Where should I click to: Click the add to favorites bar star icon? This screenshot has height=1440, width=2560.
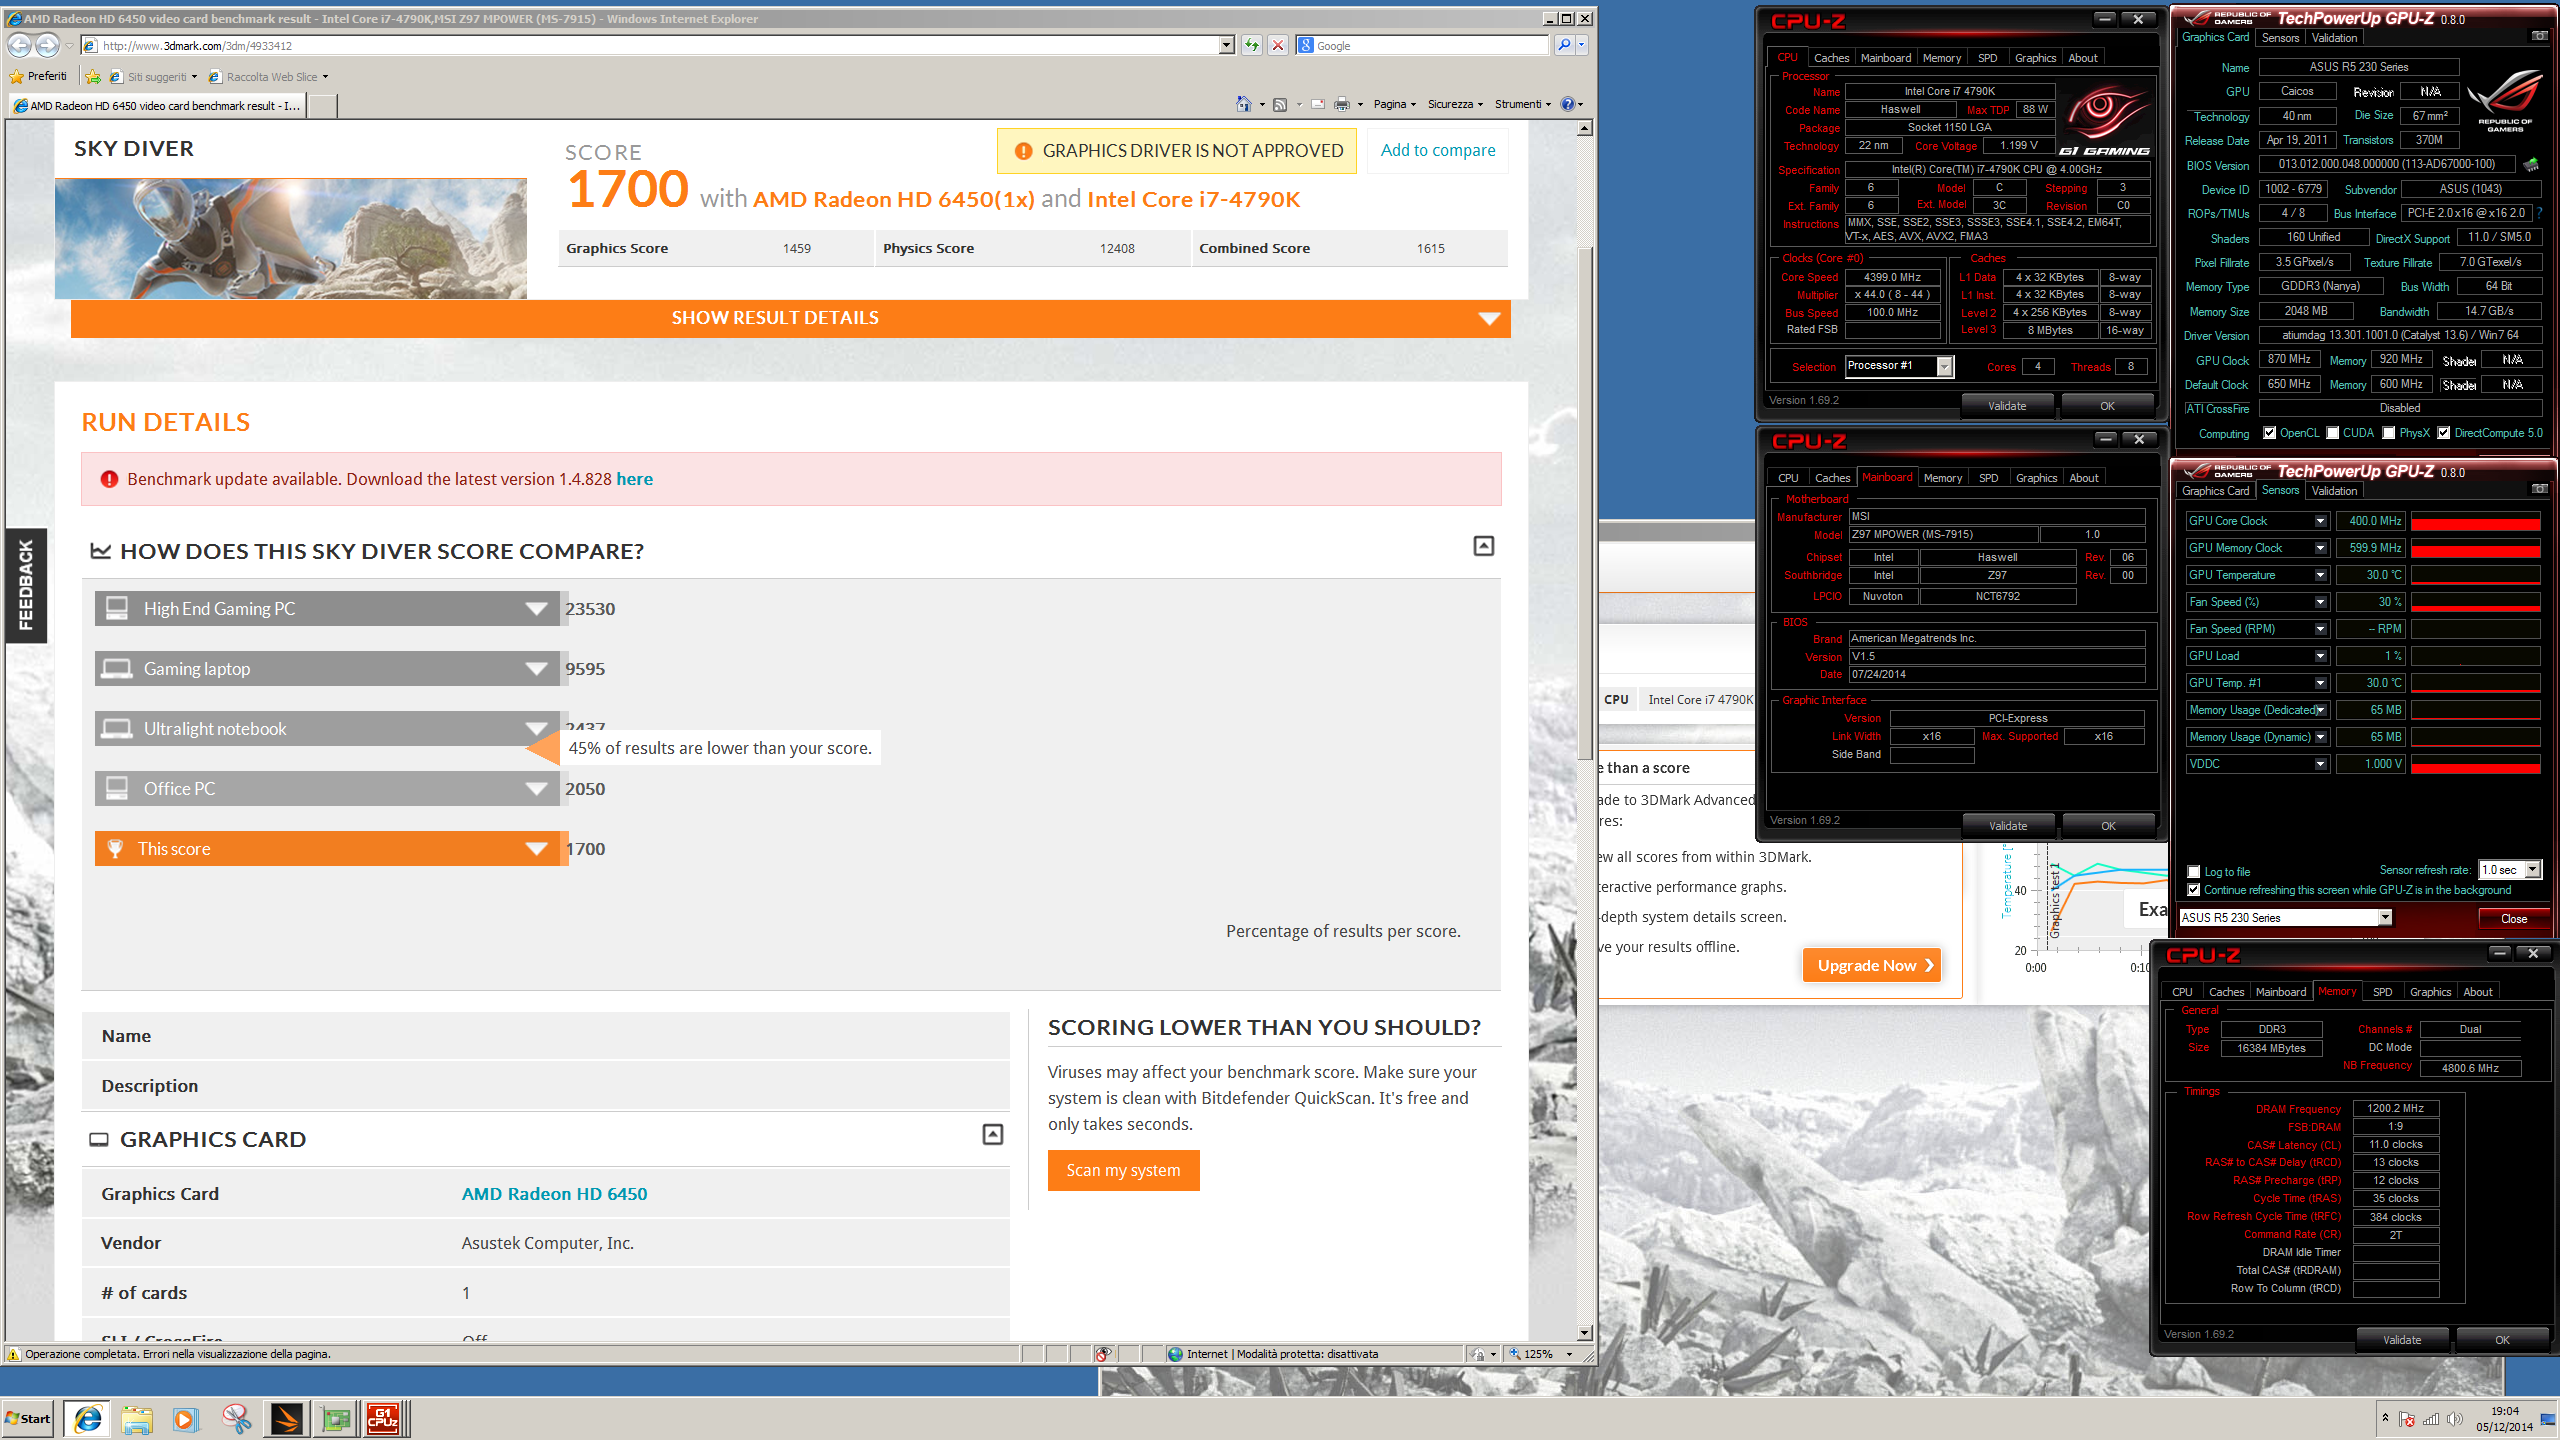click(x=93, y=76)
